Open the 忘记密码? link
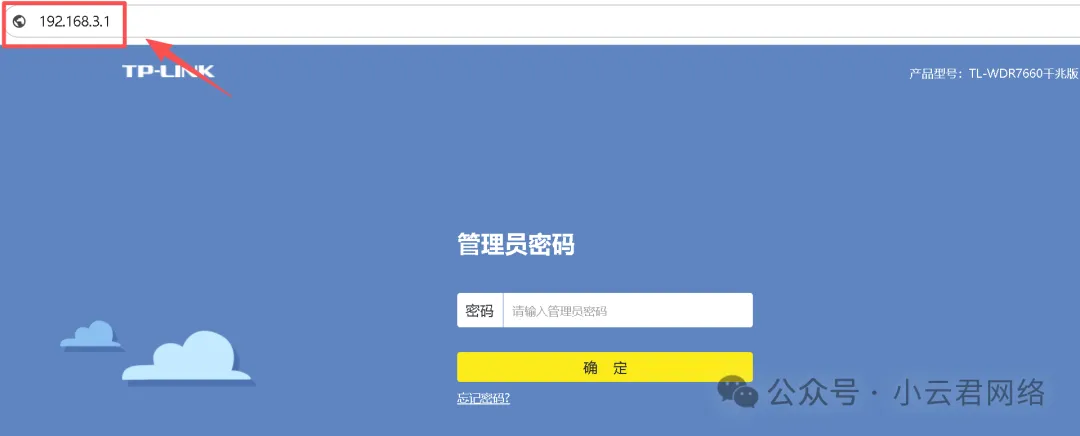The width and height of the screenshot is (1080, 436). point(483,399)
